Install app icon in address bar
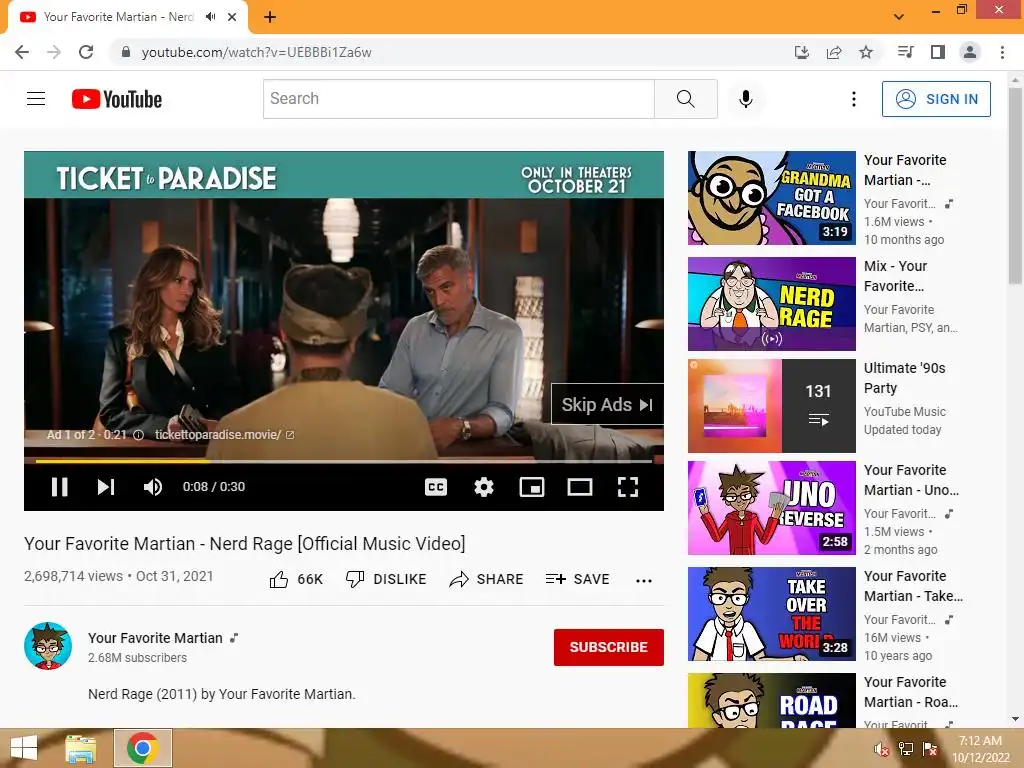Viewport: 1024px width, 768px height. [x=802, y=52]
